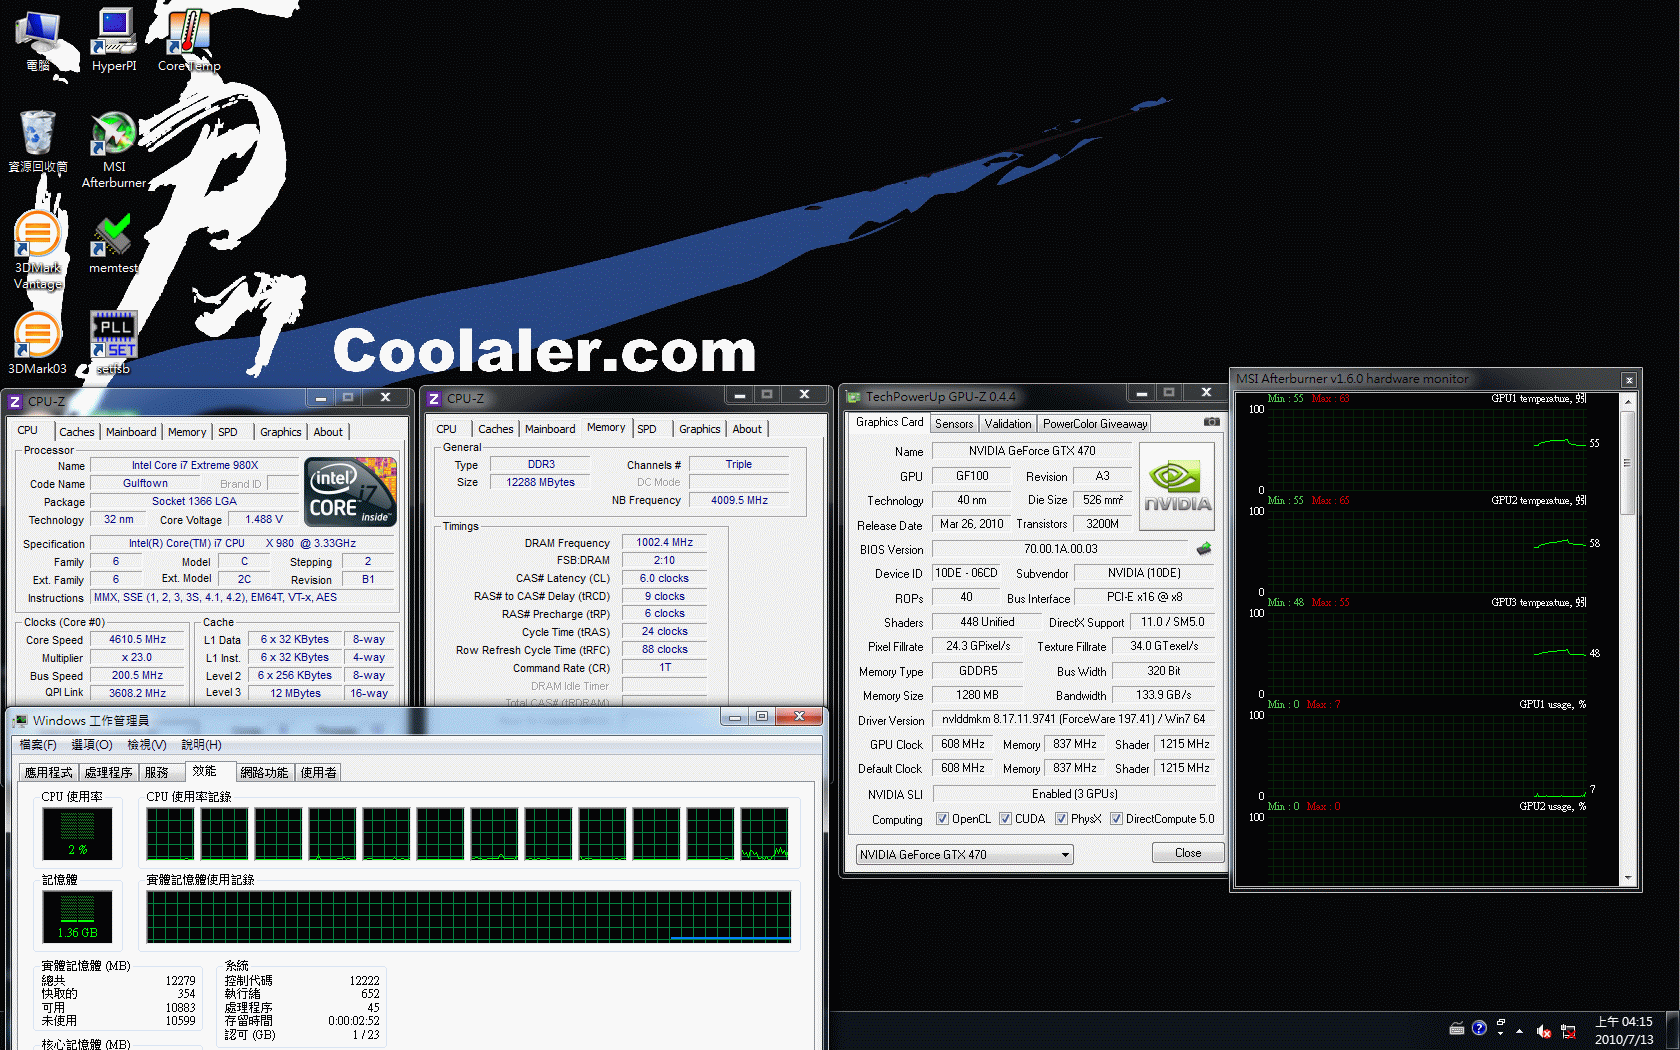The height and width of the screenshot is (1050, 1680).
Task: Click the muted volume tray icon
Action: coord(1543,1030)
